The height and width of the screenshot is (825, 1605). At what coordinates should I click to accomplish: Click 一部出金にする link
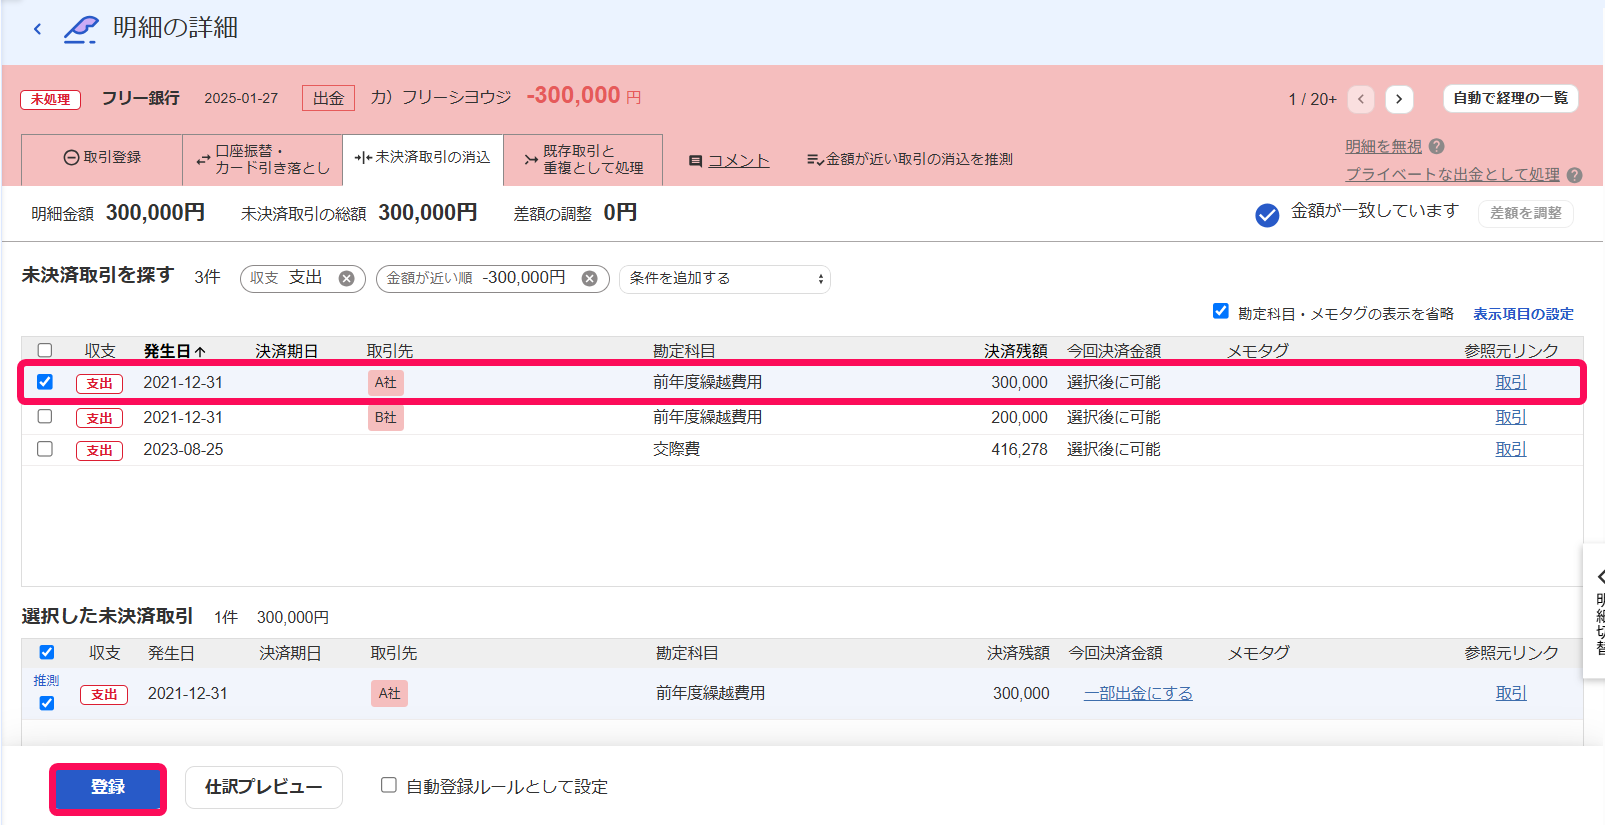[x=1139, y=693]
